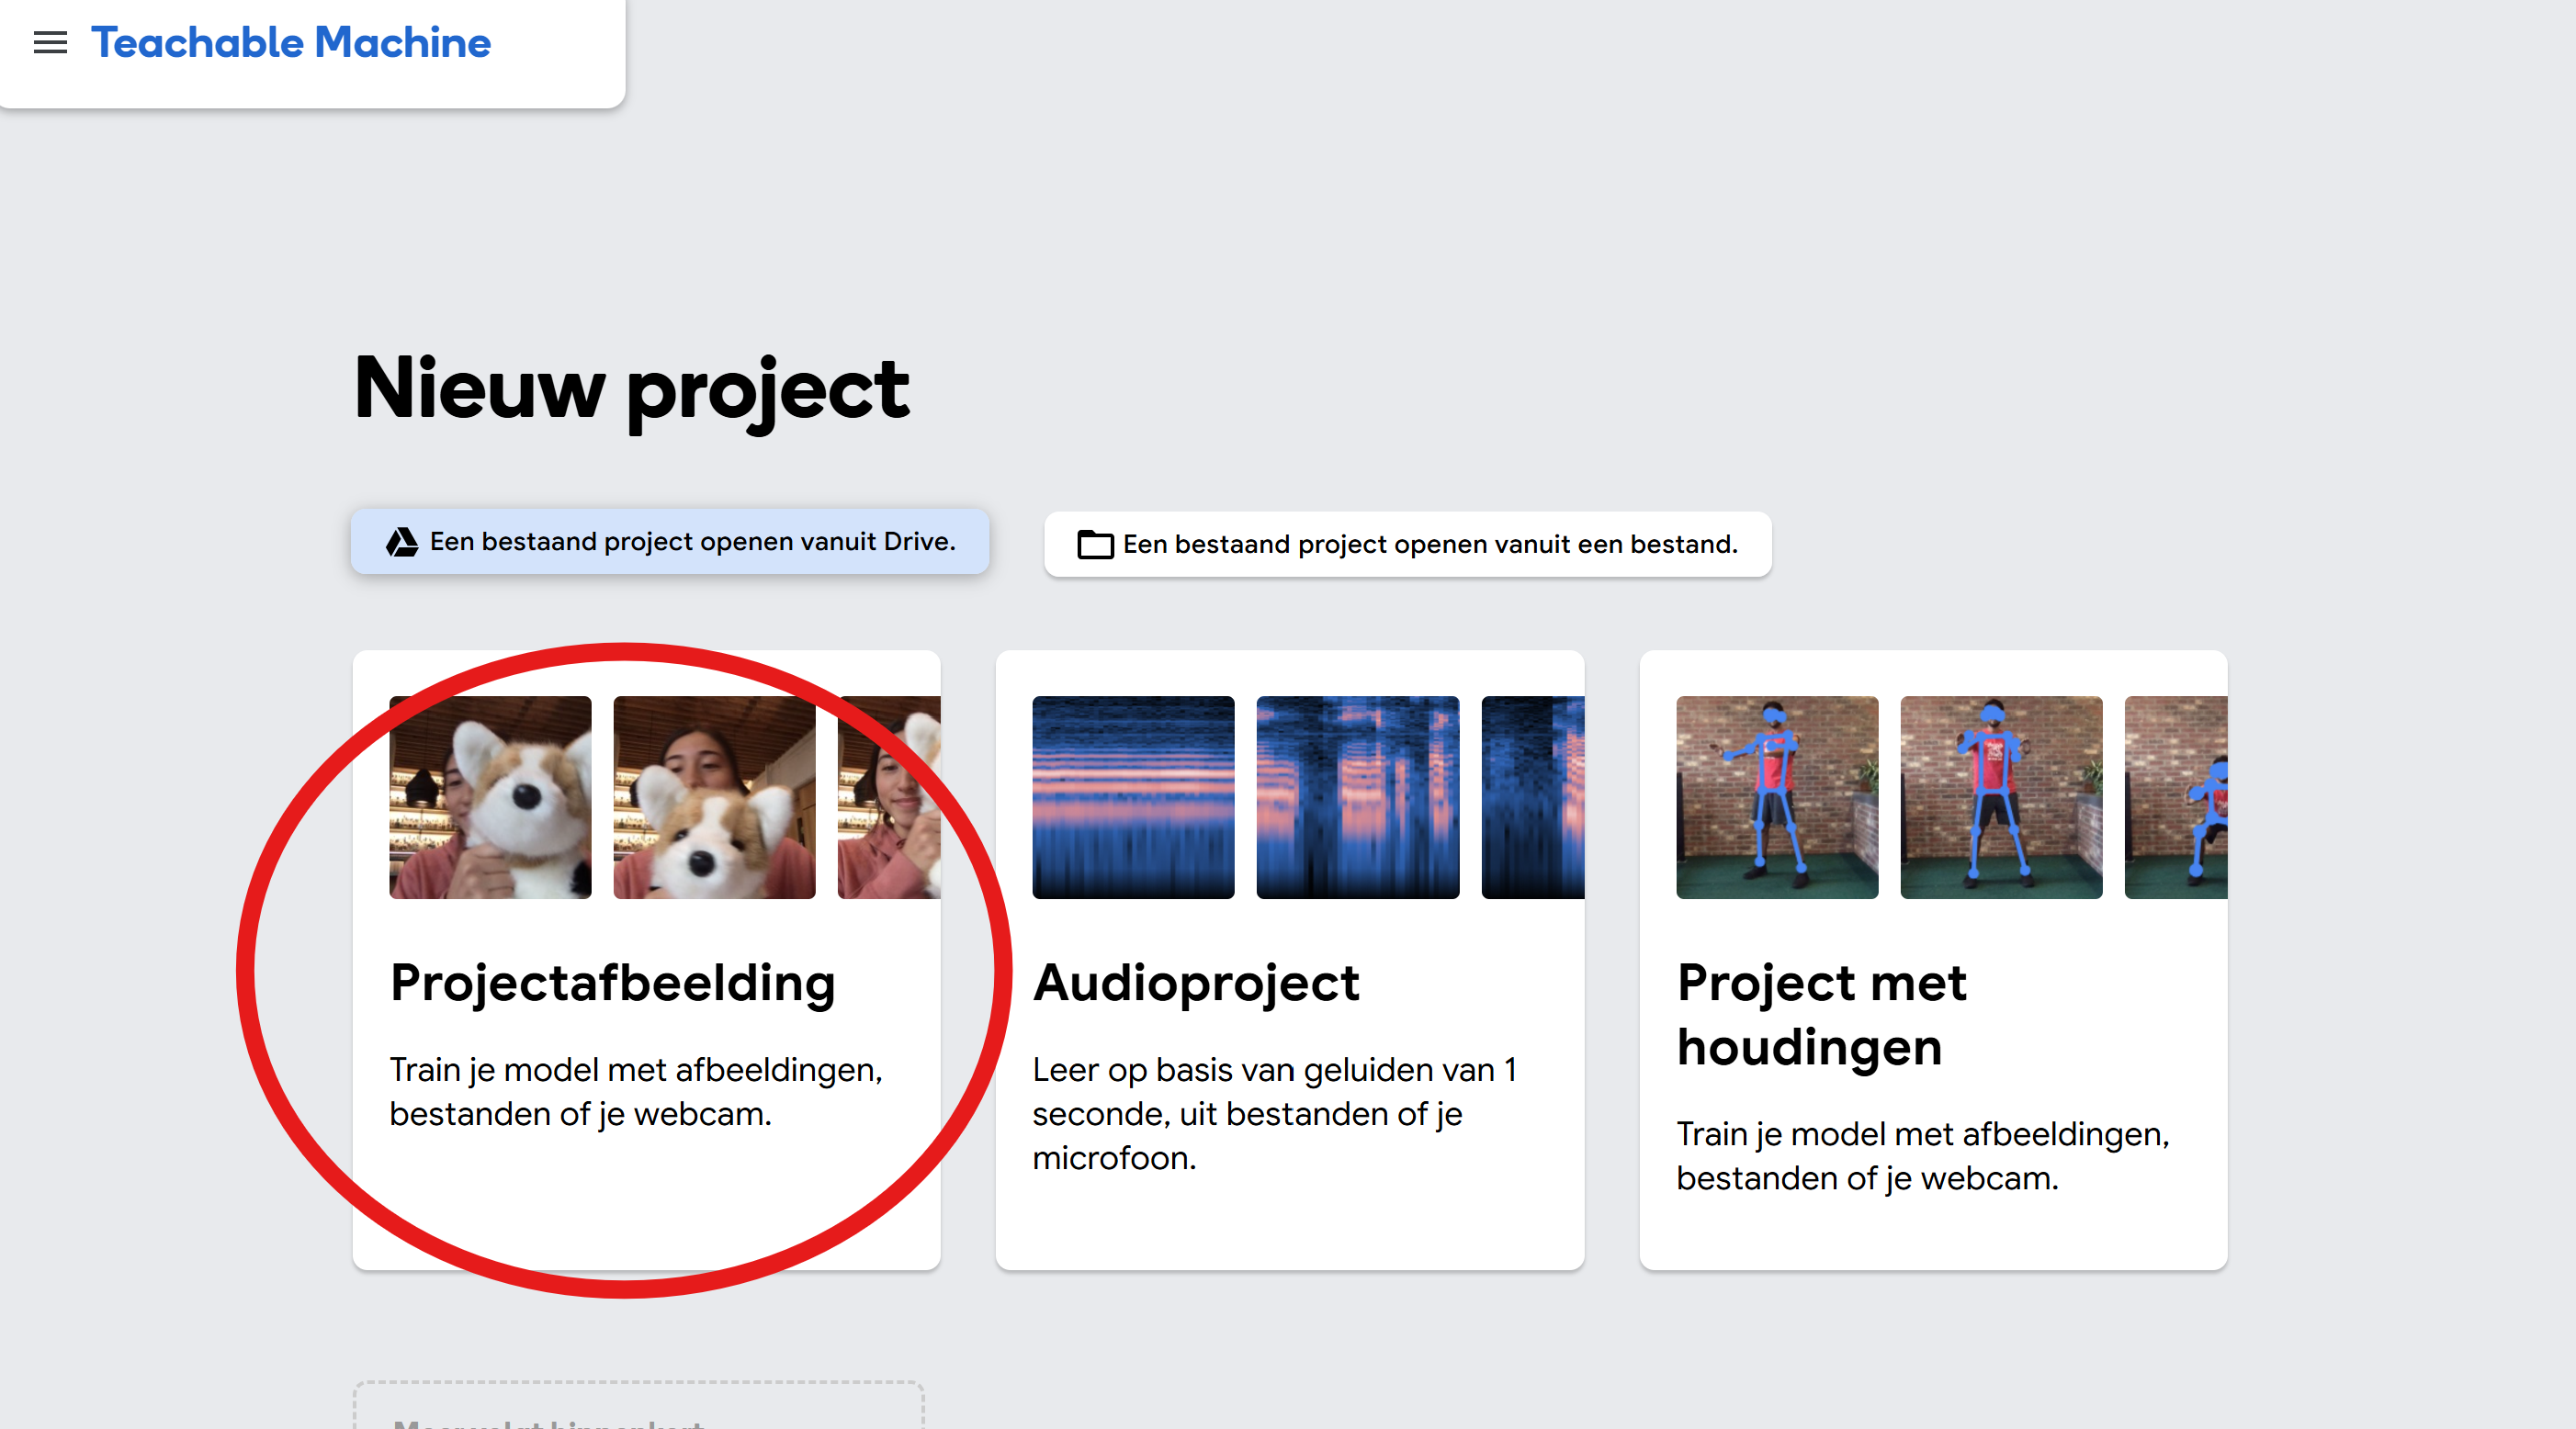2576x1429 pixels.
Task: Click second pose skeleton thumbnail
Action: tap(2001, 797)
